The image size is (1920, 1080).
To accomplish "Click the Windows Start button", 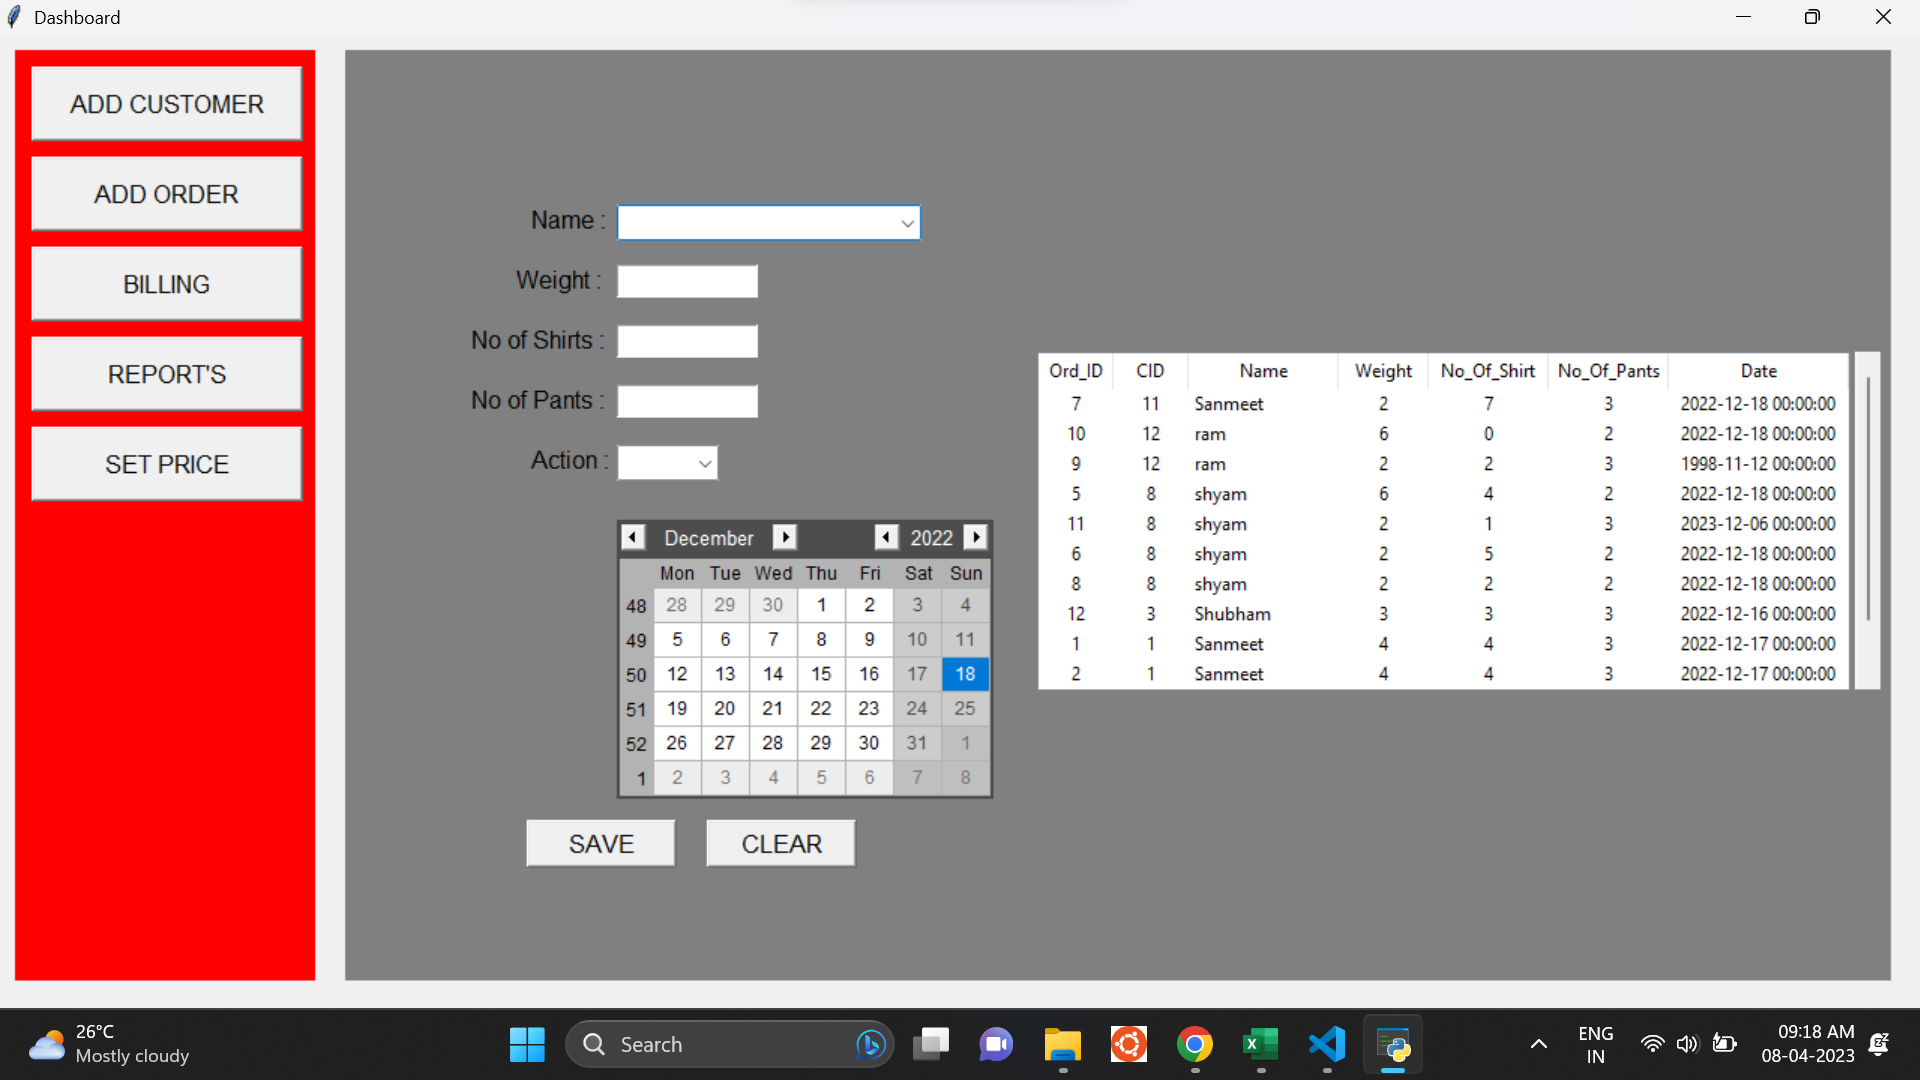I will pos(527,1045).
